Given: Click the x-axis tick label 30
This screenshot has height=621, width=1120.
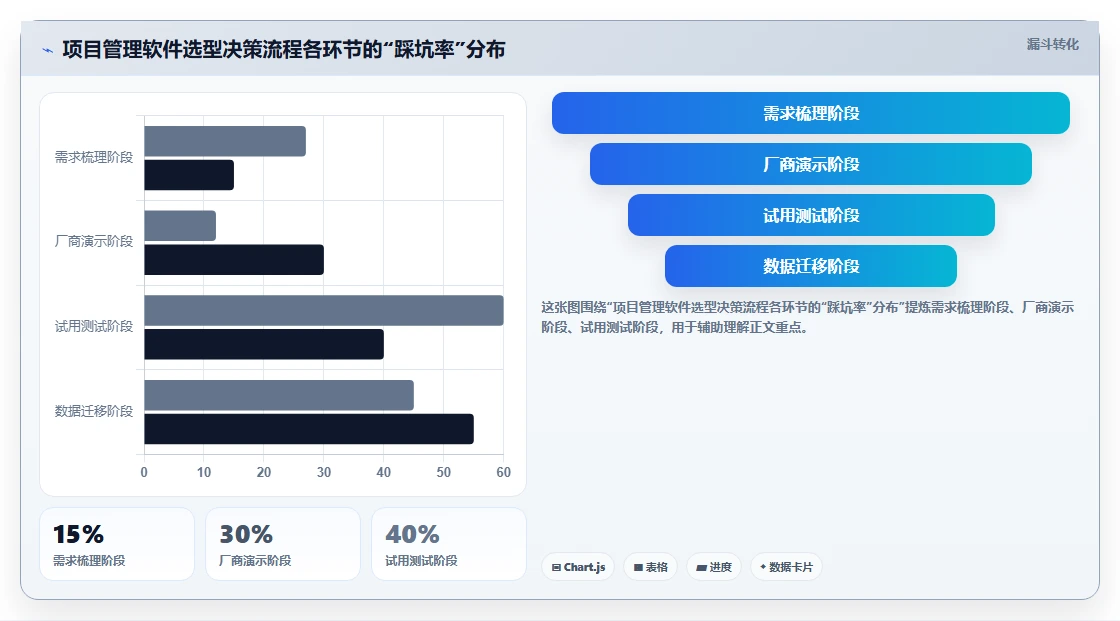Looking at the screenshot, I should point(324,472).
